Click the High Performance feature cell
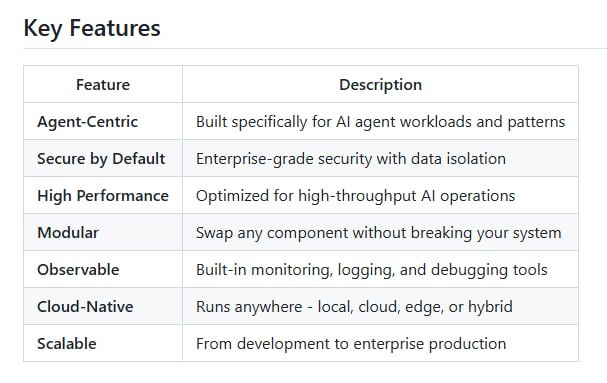Image resolution: width=607 pixels, height=383 pixels. (103, 196)
